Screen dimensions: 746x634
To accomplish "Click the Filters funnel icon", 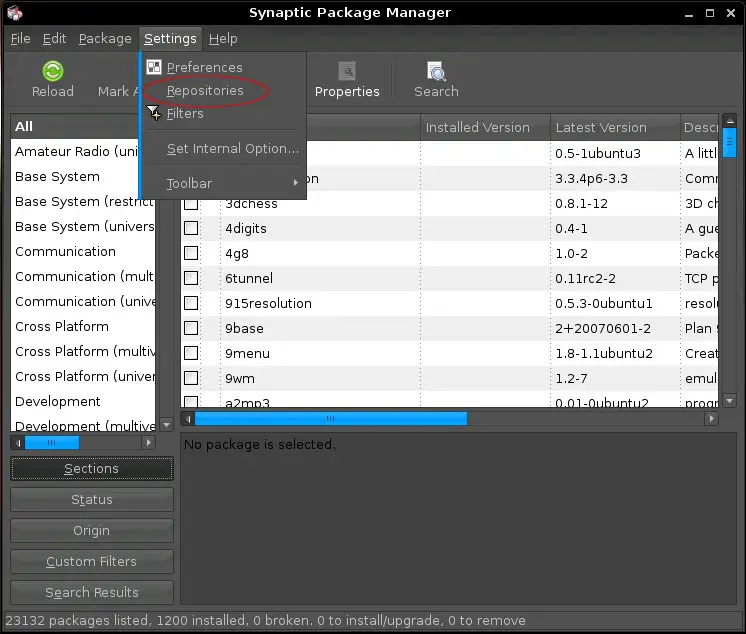I will point(154,113).
